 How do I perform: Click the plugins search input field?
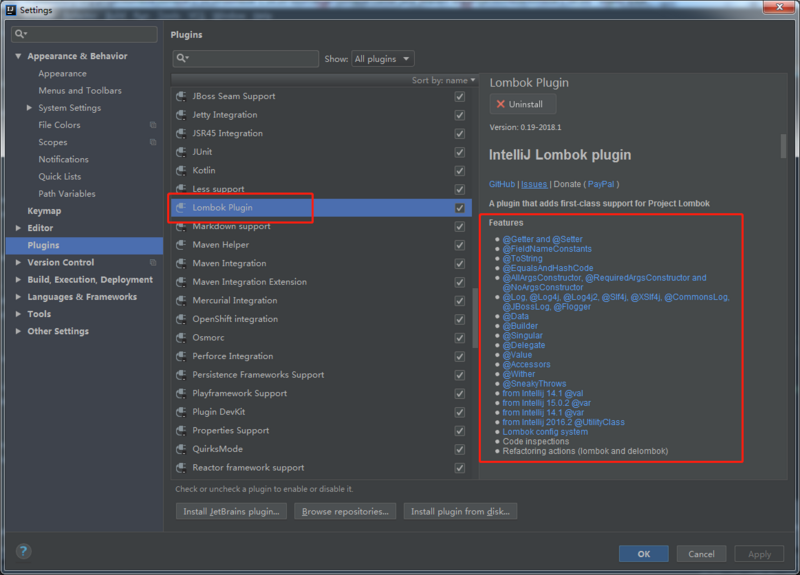click(245, 59)
